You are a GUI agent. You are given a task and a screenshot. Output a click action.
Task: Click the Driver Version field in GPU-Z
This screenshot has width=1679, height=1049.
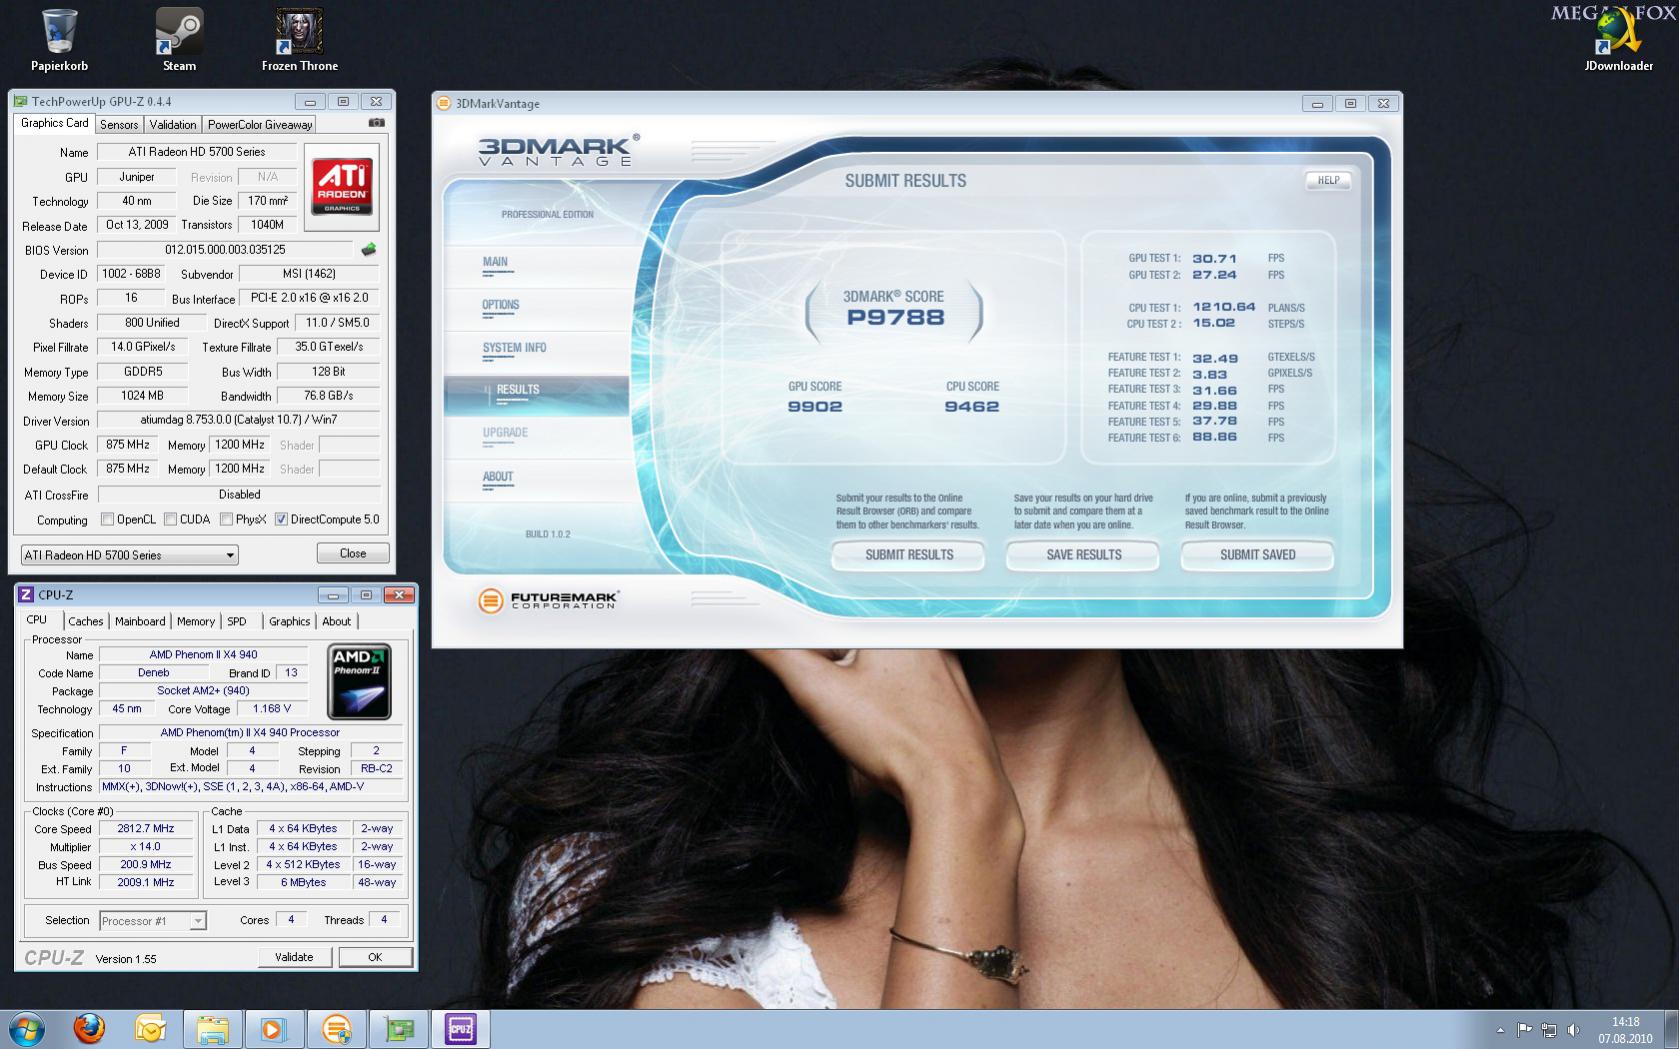coord(238,421)
